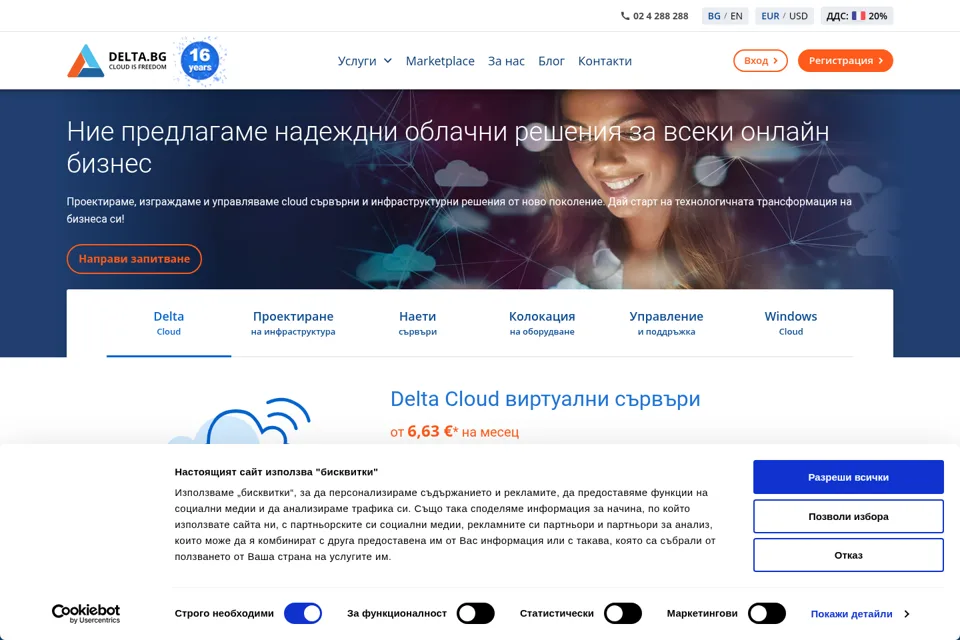
Task: Select the Delta Cloud tab
Action: (x=168, y=323)
